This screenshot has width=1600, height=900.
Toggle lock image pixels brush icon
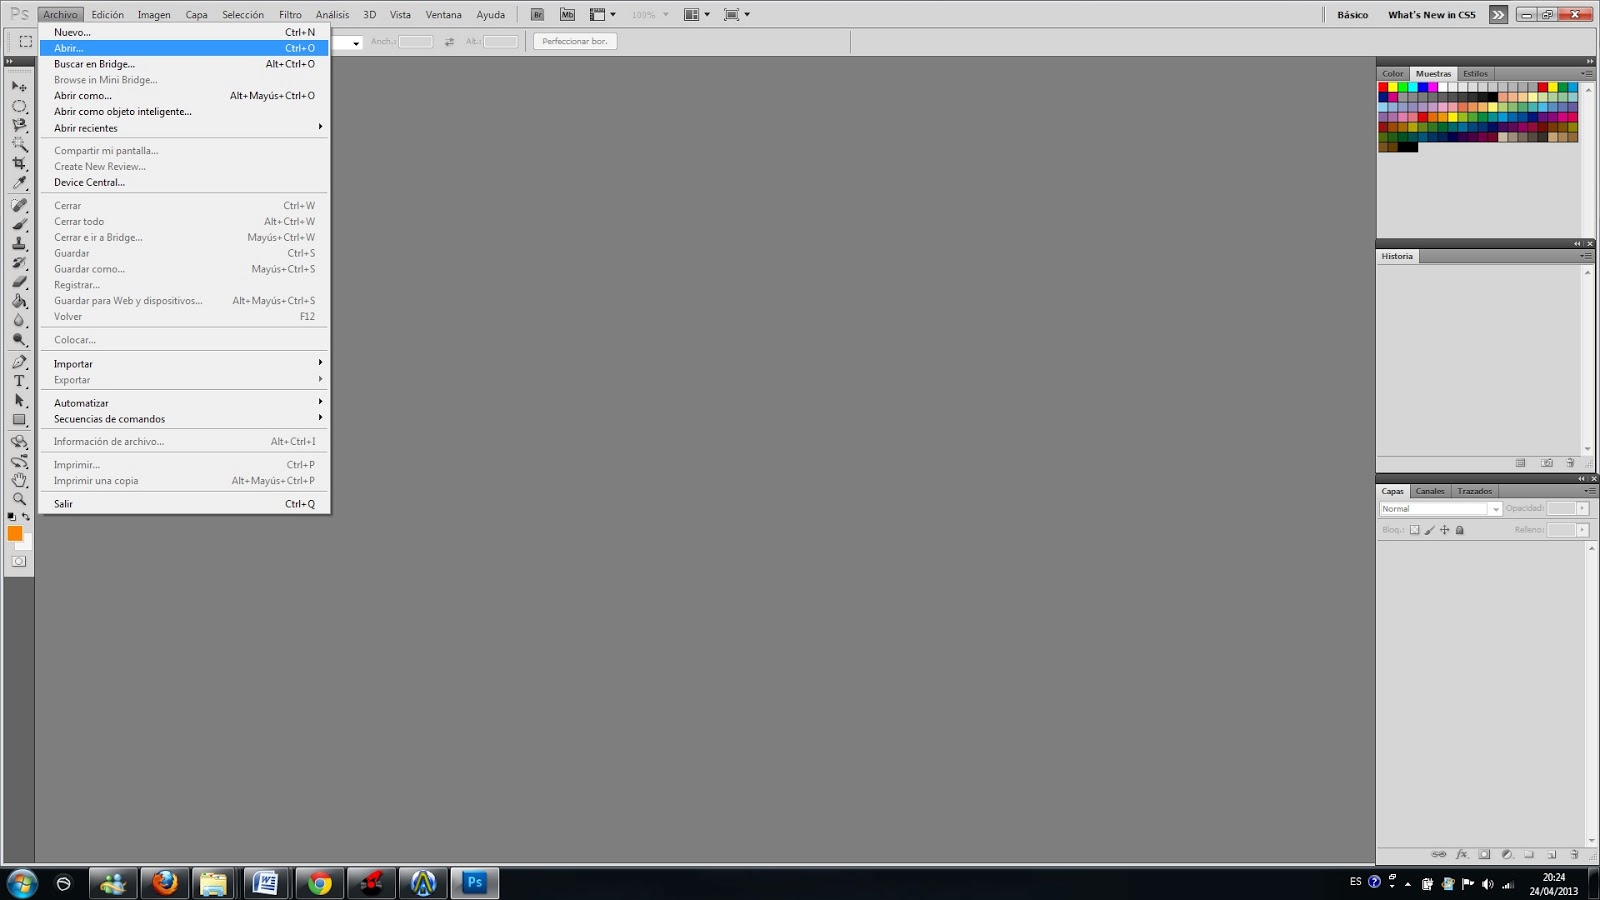coord(1429,530)
